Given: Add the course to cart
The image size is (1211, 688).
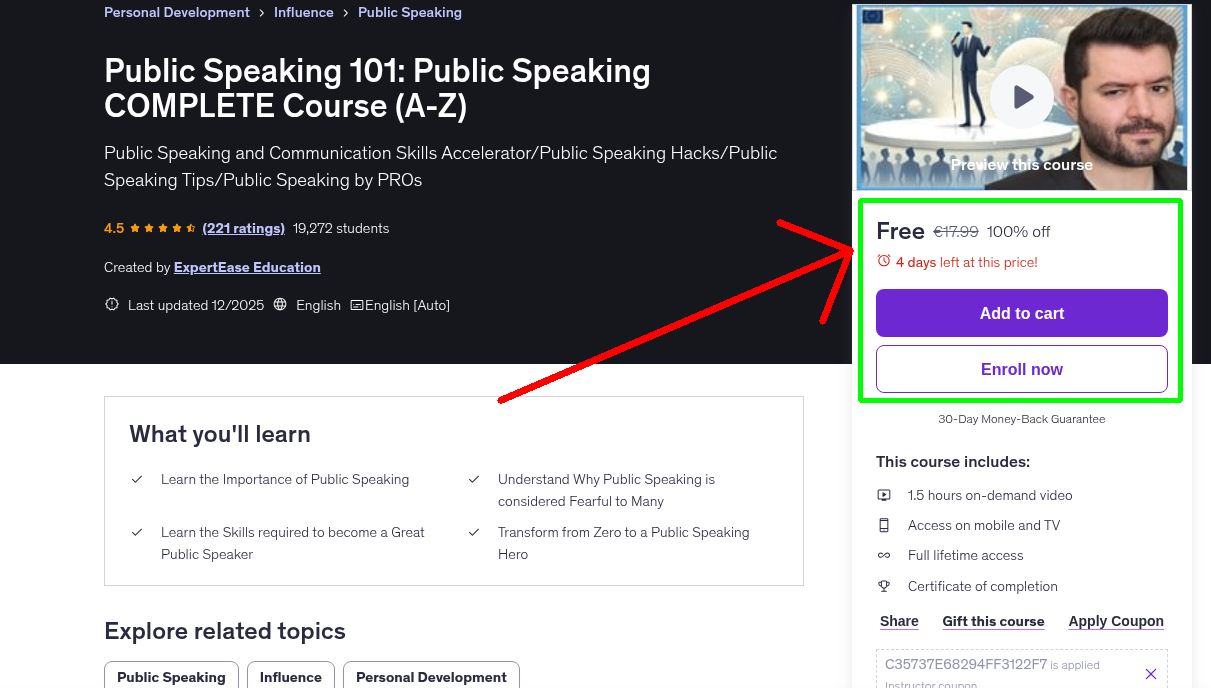Looking at the screenshot, I should (x=1021, y=313).
